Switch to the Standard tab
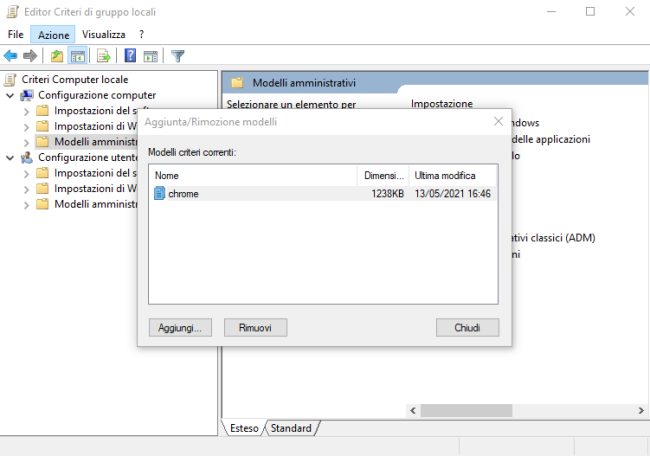Viewport: 650px width, 456px height. 291,428
